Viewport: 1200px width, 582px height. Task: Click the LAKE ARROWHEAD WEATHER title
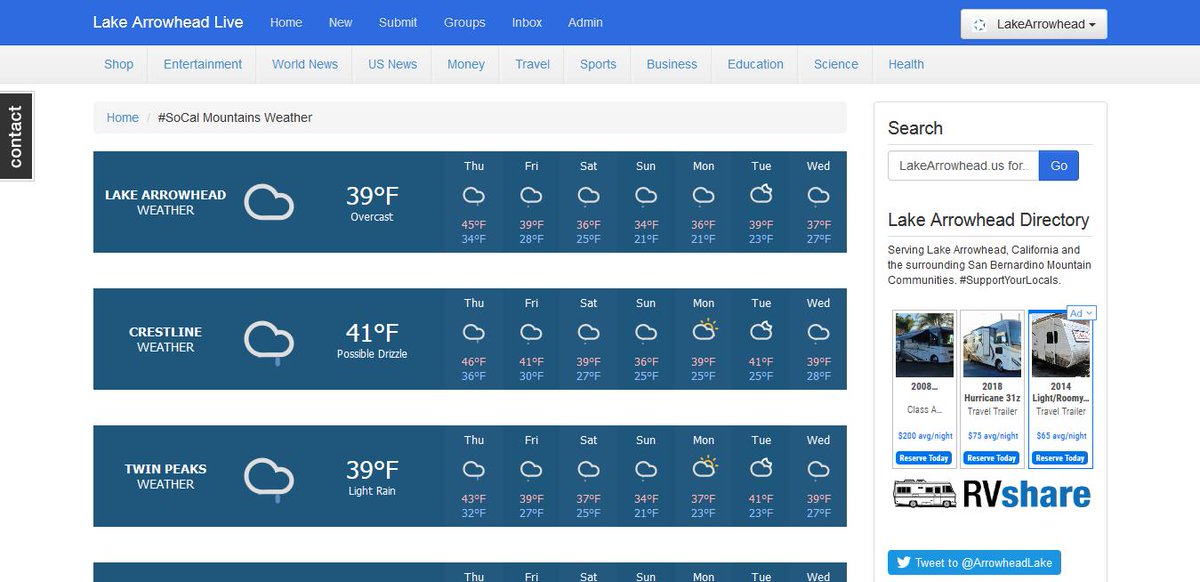[x=165, y=202]
